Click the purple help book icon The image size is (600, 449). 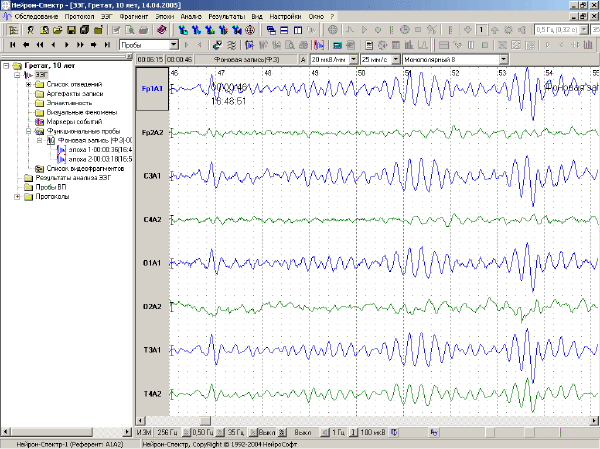pyautogui.click(x=162, y=30)
